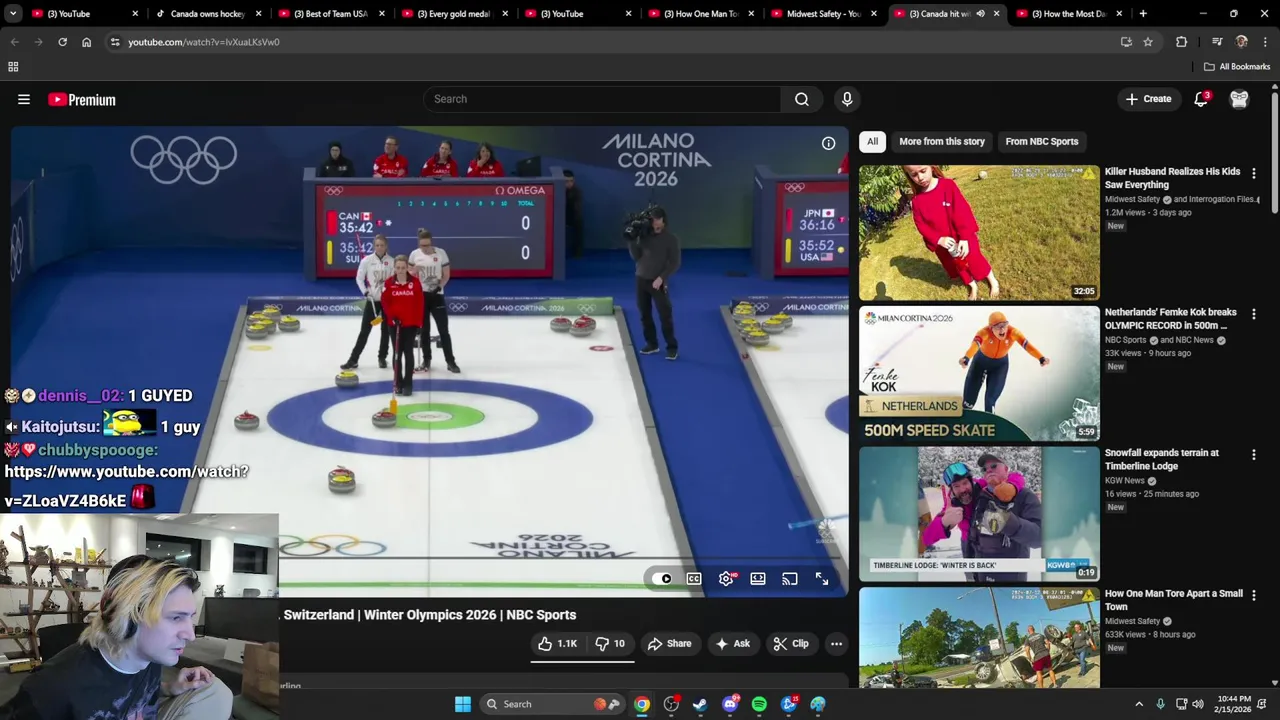Open the YouTube hamburger guide menu
Viewport: 1280px width, 720px height.
(24, 99)
